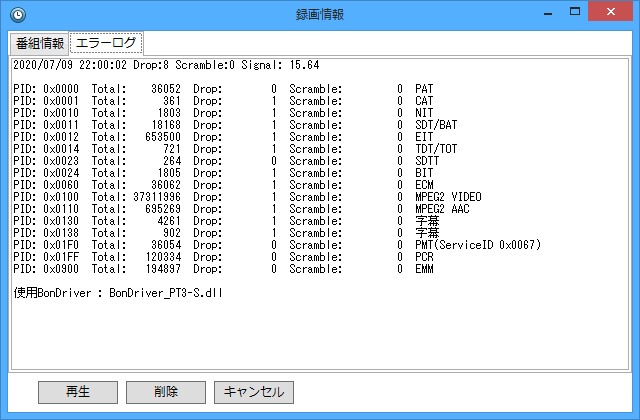The height and width of the screenshot is (420, 640).
Task: Click the Total value 37311996
Action: point(157,197)
